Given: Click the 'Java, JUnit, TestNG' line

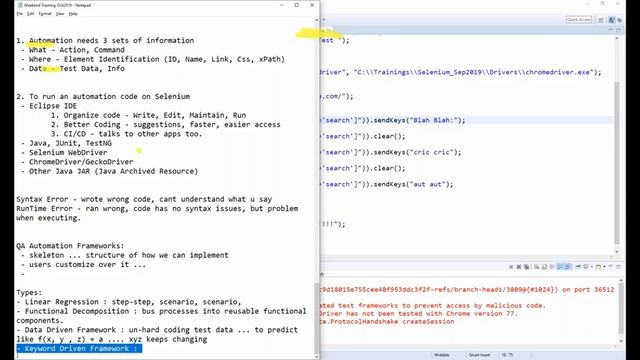Looking at the screenshot, I should pyautogui.click(x=66, y=143).
